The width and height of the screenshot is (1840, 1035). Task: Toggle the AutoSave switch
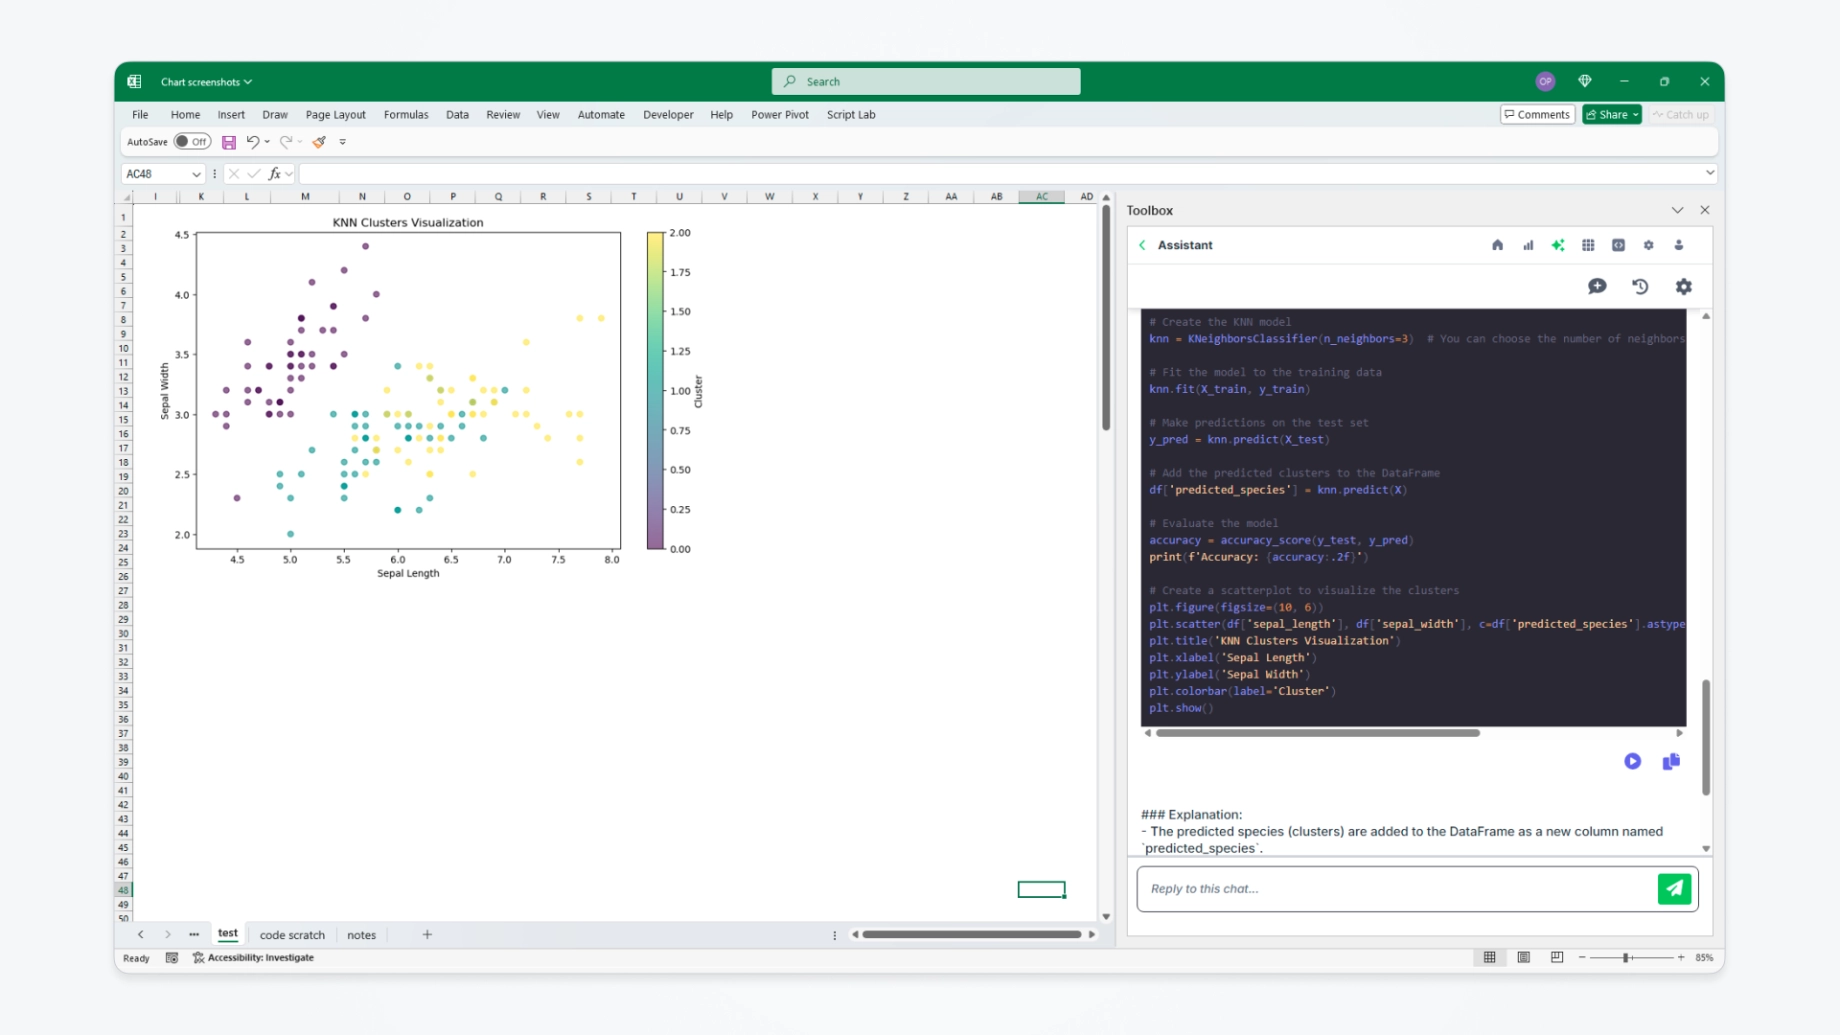click(191, 142)
